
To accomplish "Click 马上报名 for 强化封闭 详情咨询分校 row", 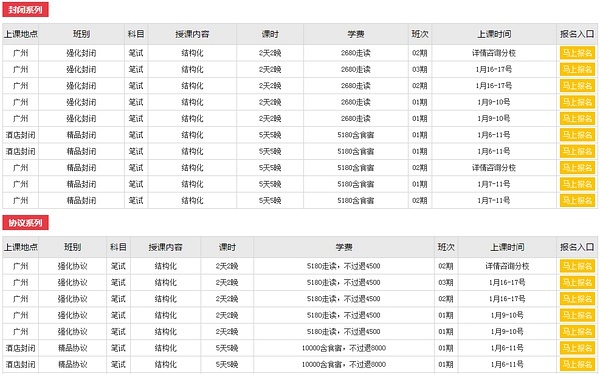I will [577, 53].
